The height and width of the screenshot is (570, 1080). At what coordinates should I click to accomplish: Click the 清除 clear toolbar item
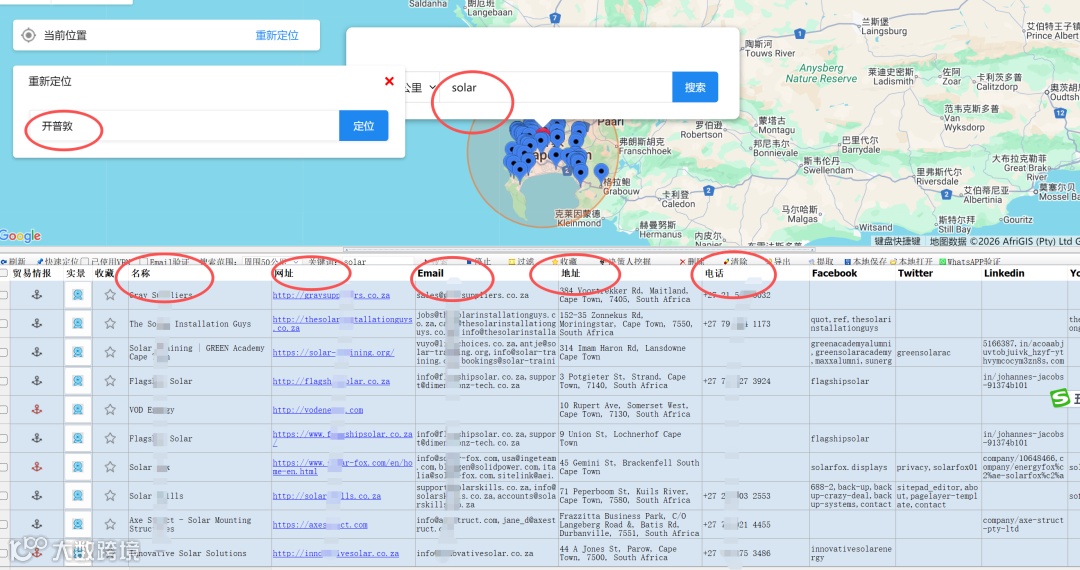[x=735, y=262]
